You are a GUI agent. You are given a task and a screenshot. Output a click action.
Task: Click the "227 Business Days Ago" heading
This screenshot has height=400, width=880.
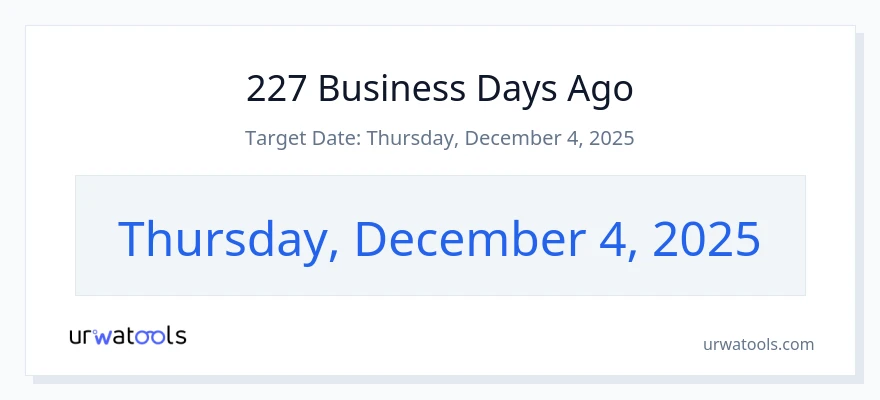439,89
